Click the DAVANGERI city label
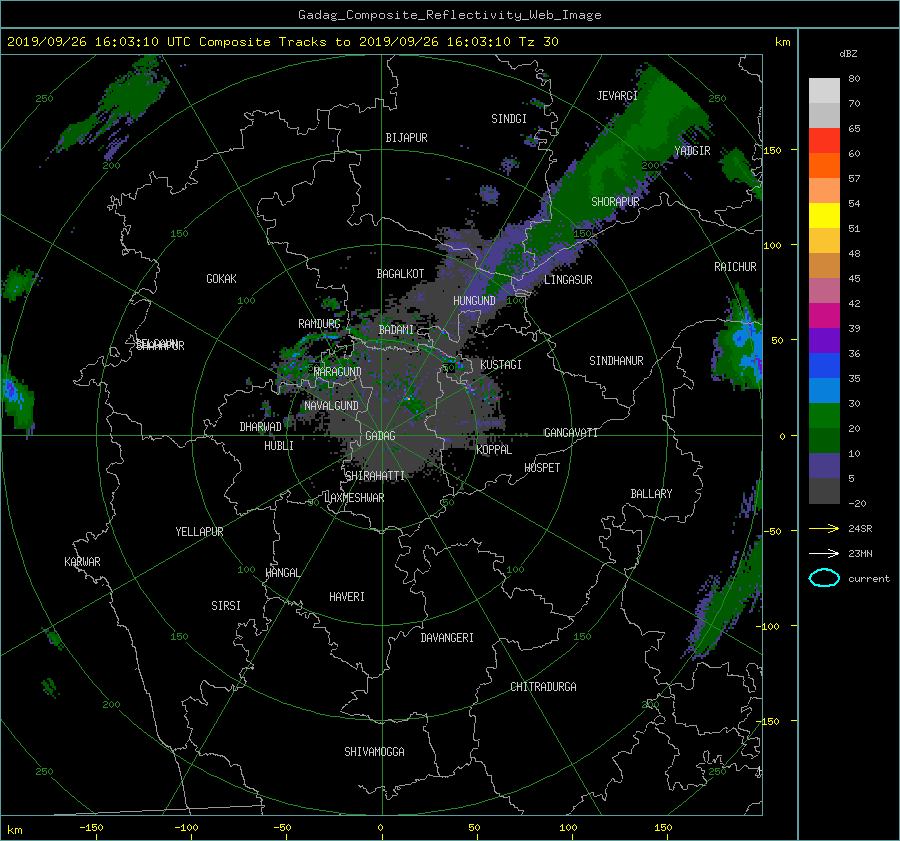The image size is (900, 841). 447,638
